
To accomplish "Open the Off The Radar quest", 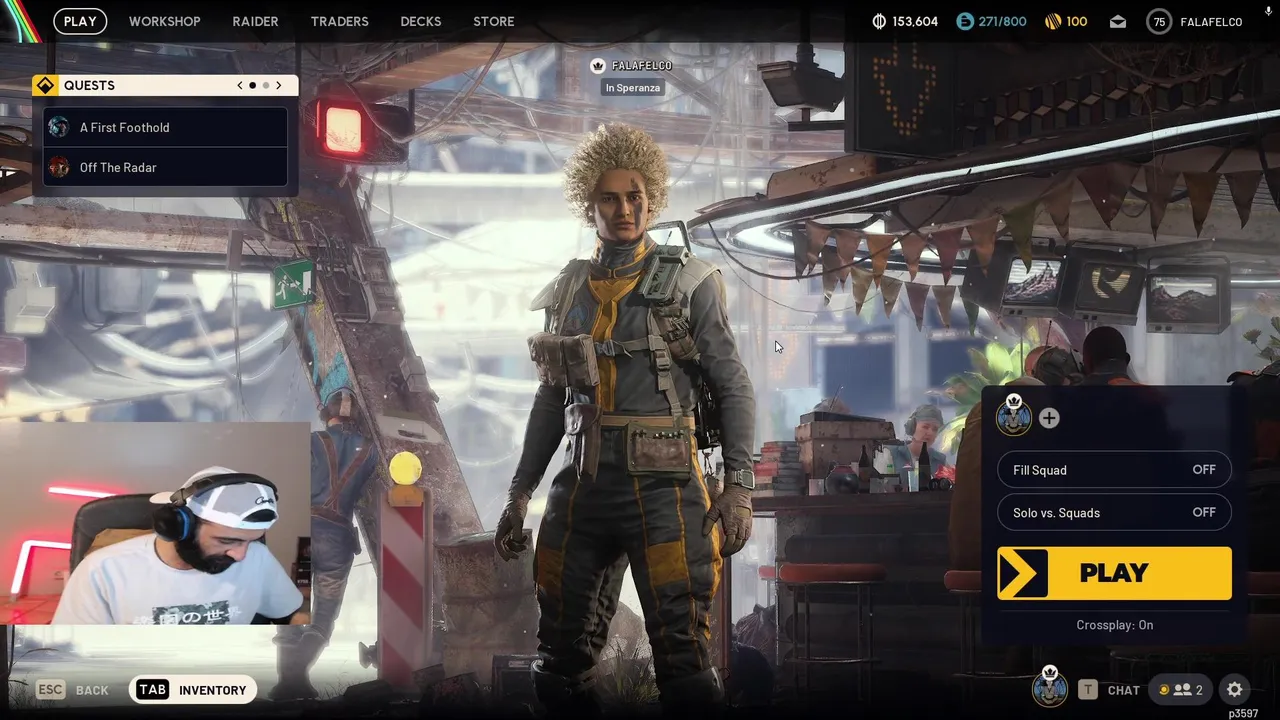I will coord(165,167).
